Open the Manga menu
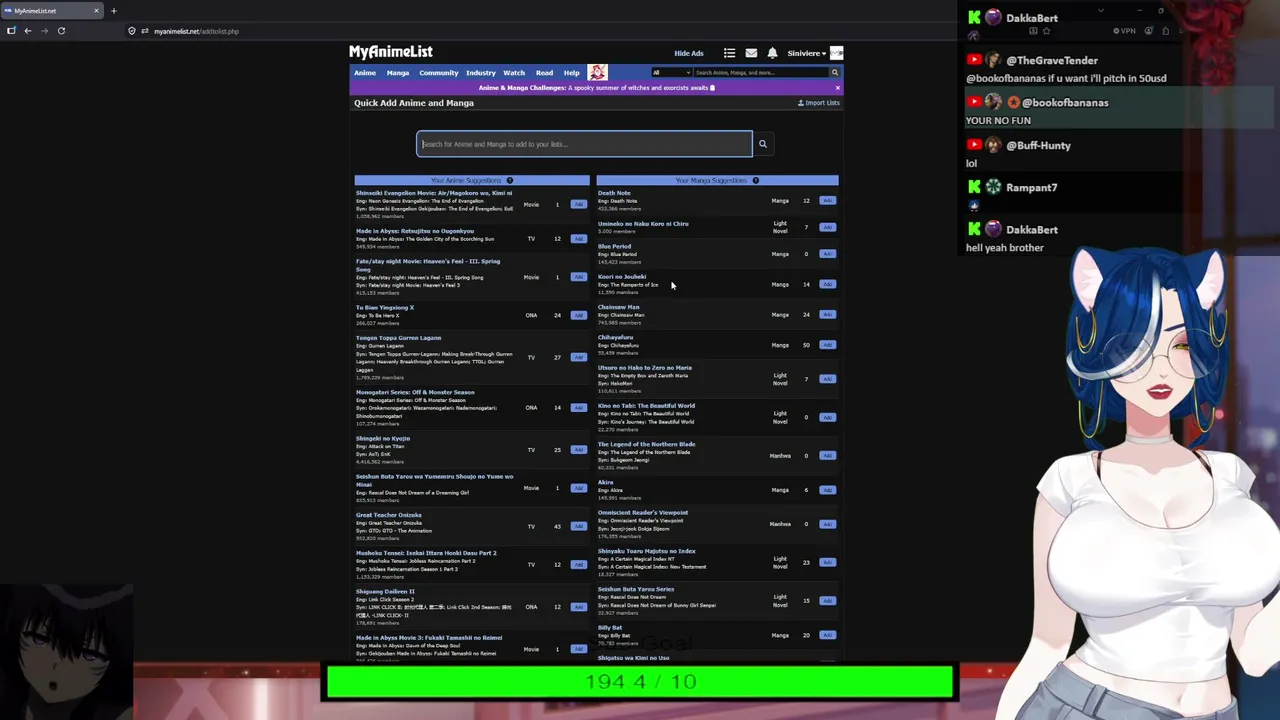 [x=398, y=73]
